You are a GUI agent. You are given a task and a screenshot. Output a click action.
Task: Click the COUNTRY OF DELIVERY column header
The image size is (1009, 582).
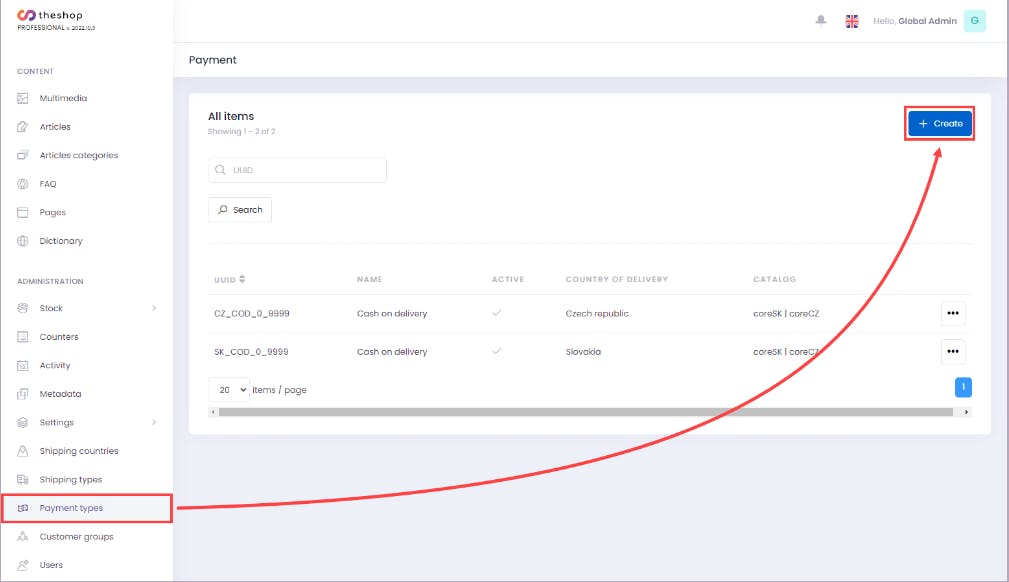pos(616,279)
